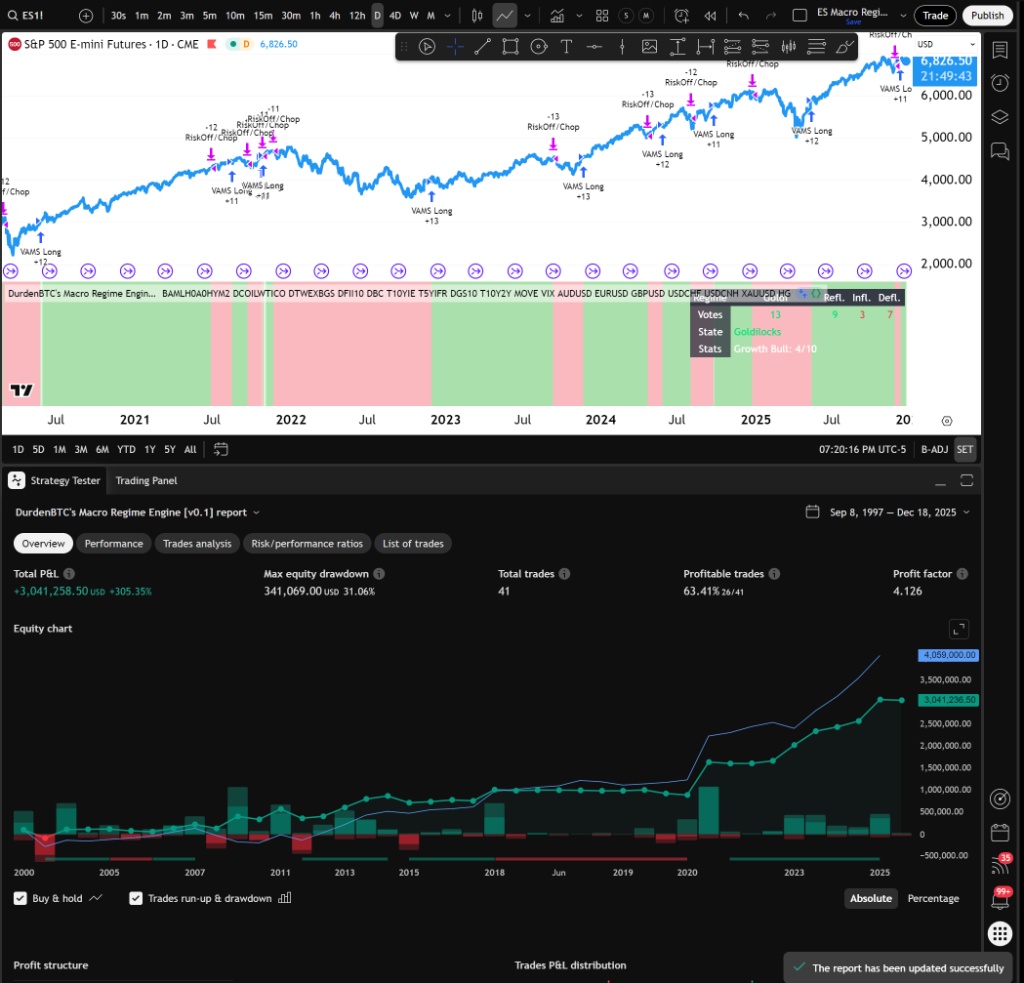Open the watchlist panel icon
1024x983 pixels.
tap(999, 50)
